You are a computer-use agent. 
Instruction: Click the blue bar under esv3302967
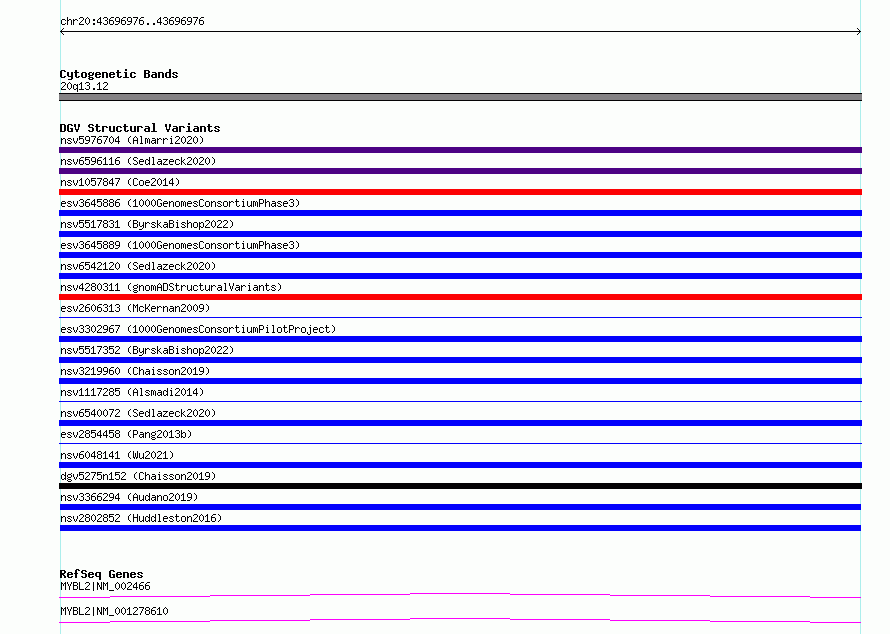(x=460, y=339)
